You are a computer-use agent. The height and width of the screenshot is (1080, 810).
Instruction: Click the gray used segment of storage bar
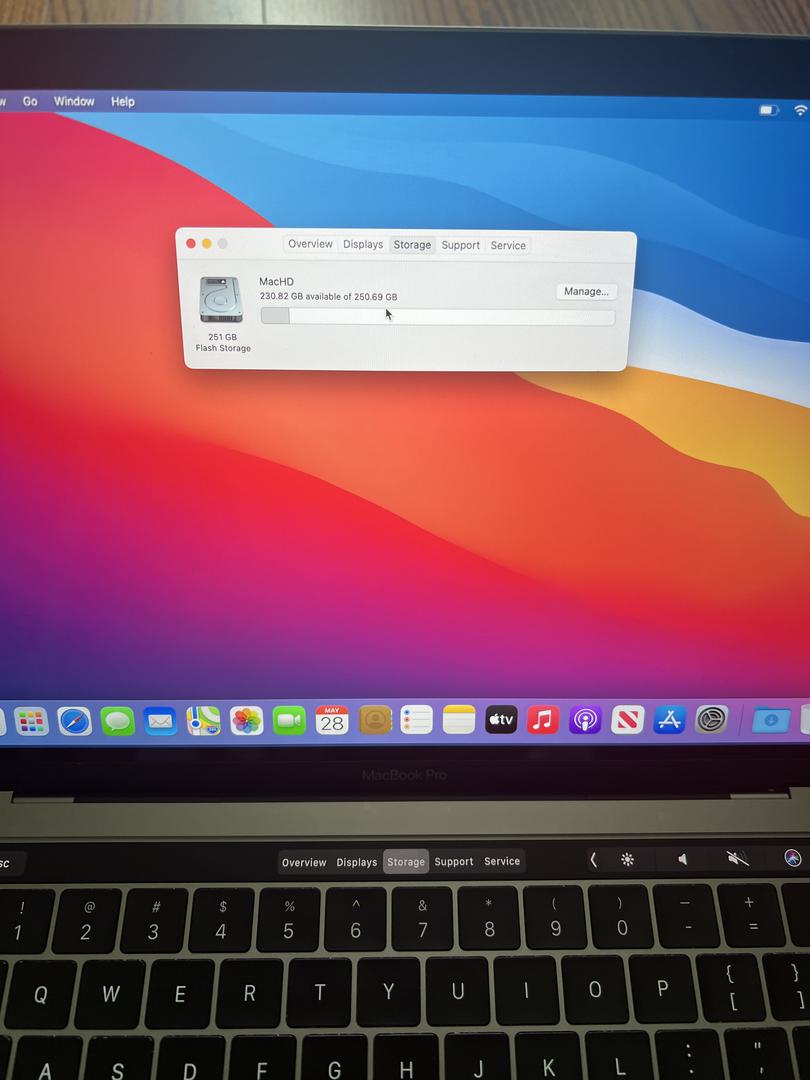[276, 315]
